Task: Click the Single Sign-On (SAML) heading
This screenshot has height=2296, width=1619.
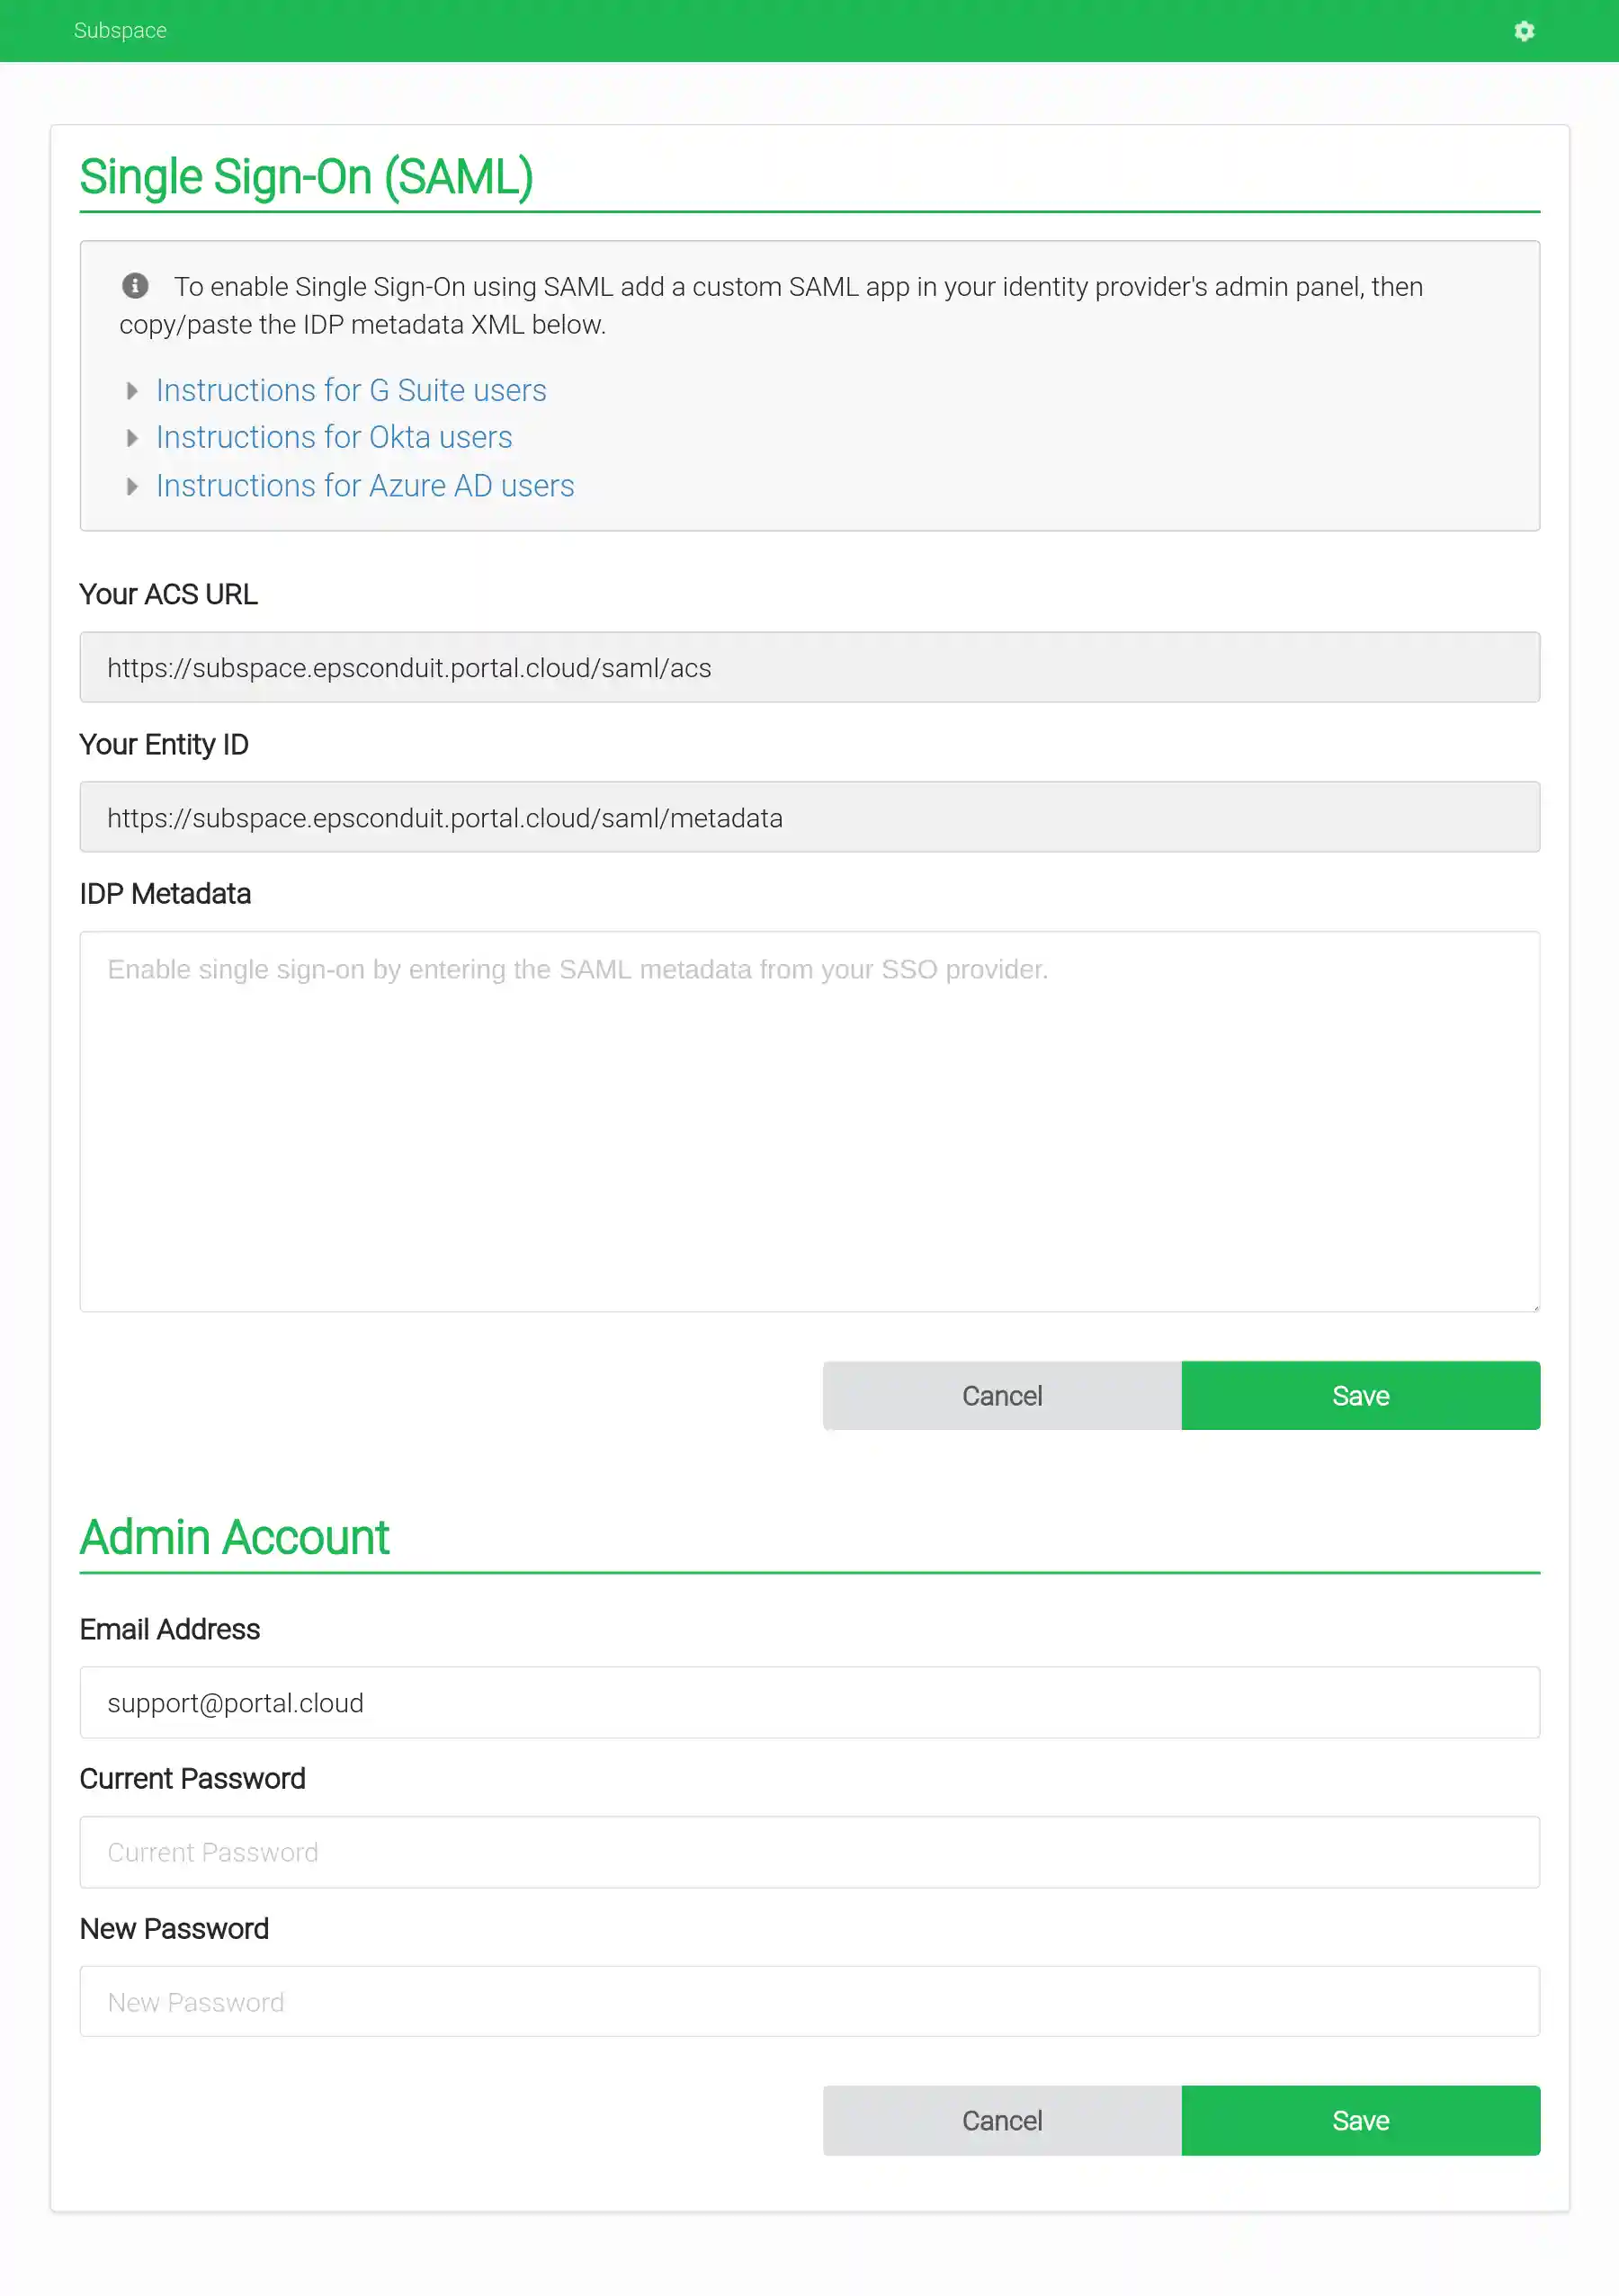Action: [306, 176]
